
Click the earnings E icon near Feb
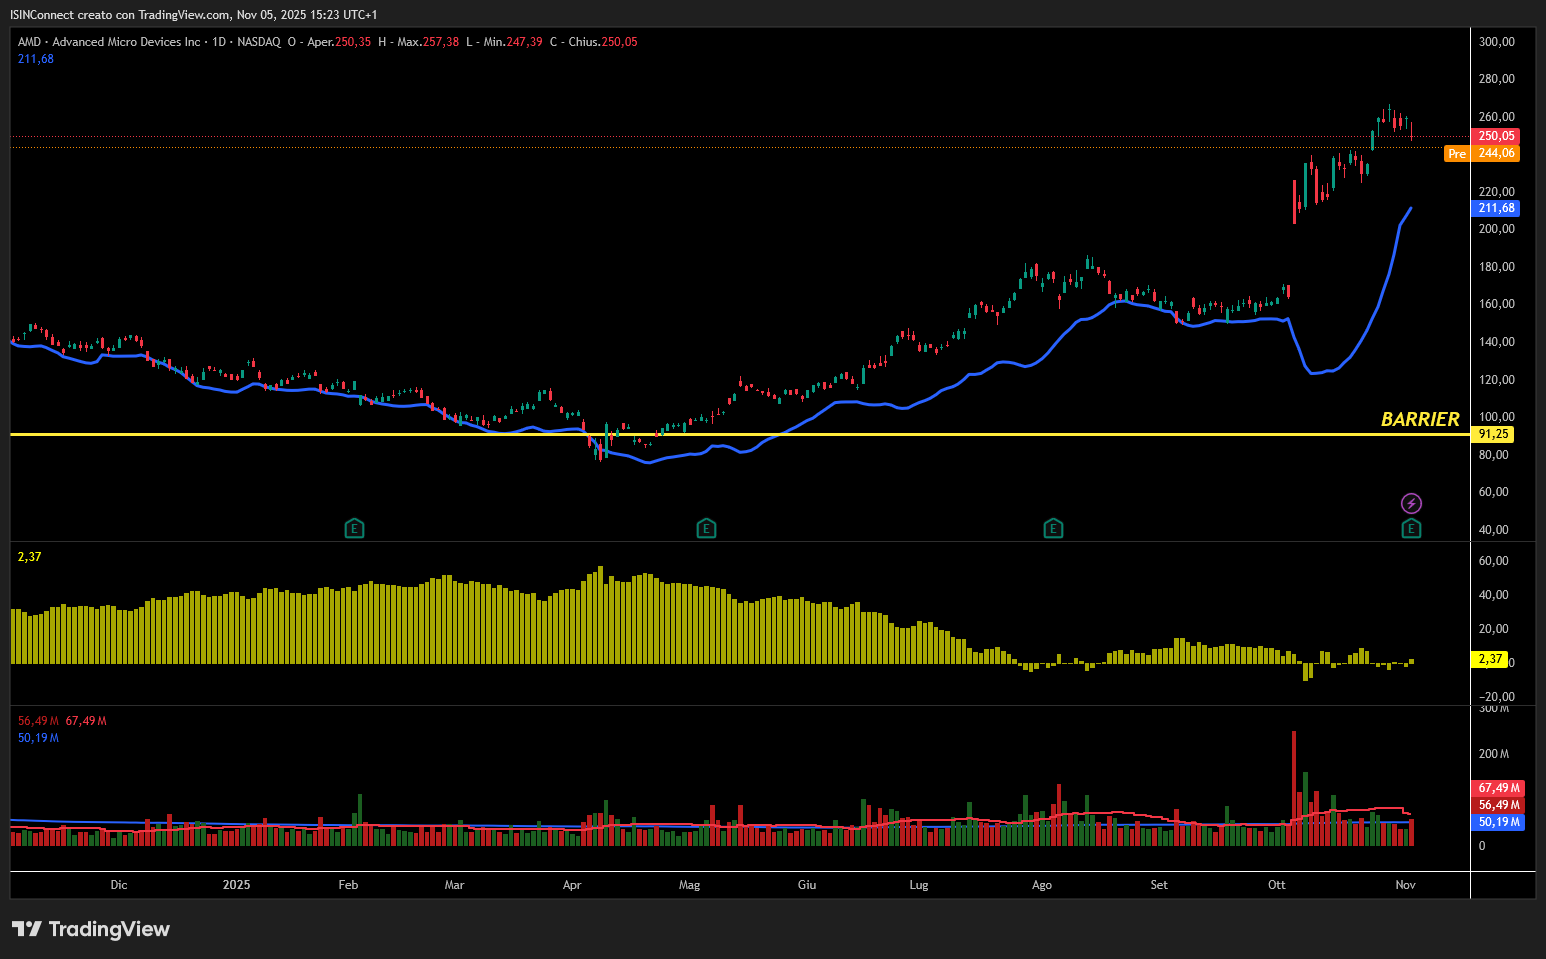coord(354,528)
